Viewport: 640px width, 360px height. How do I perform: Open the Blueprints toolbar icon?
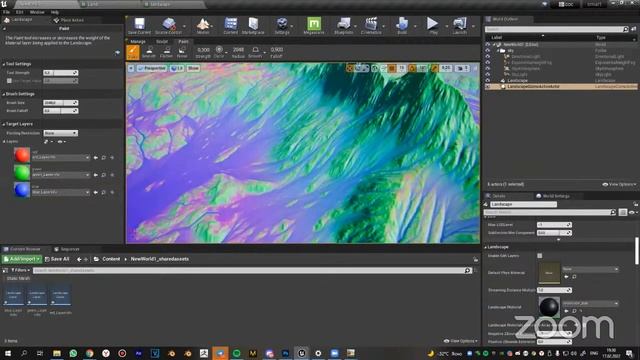[x=344, y=26]
